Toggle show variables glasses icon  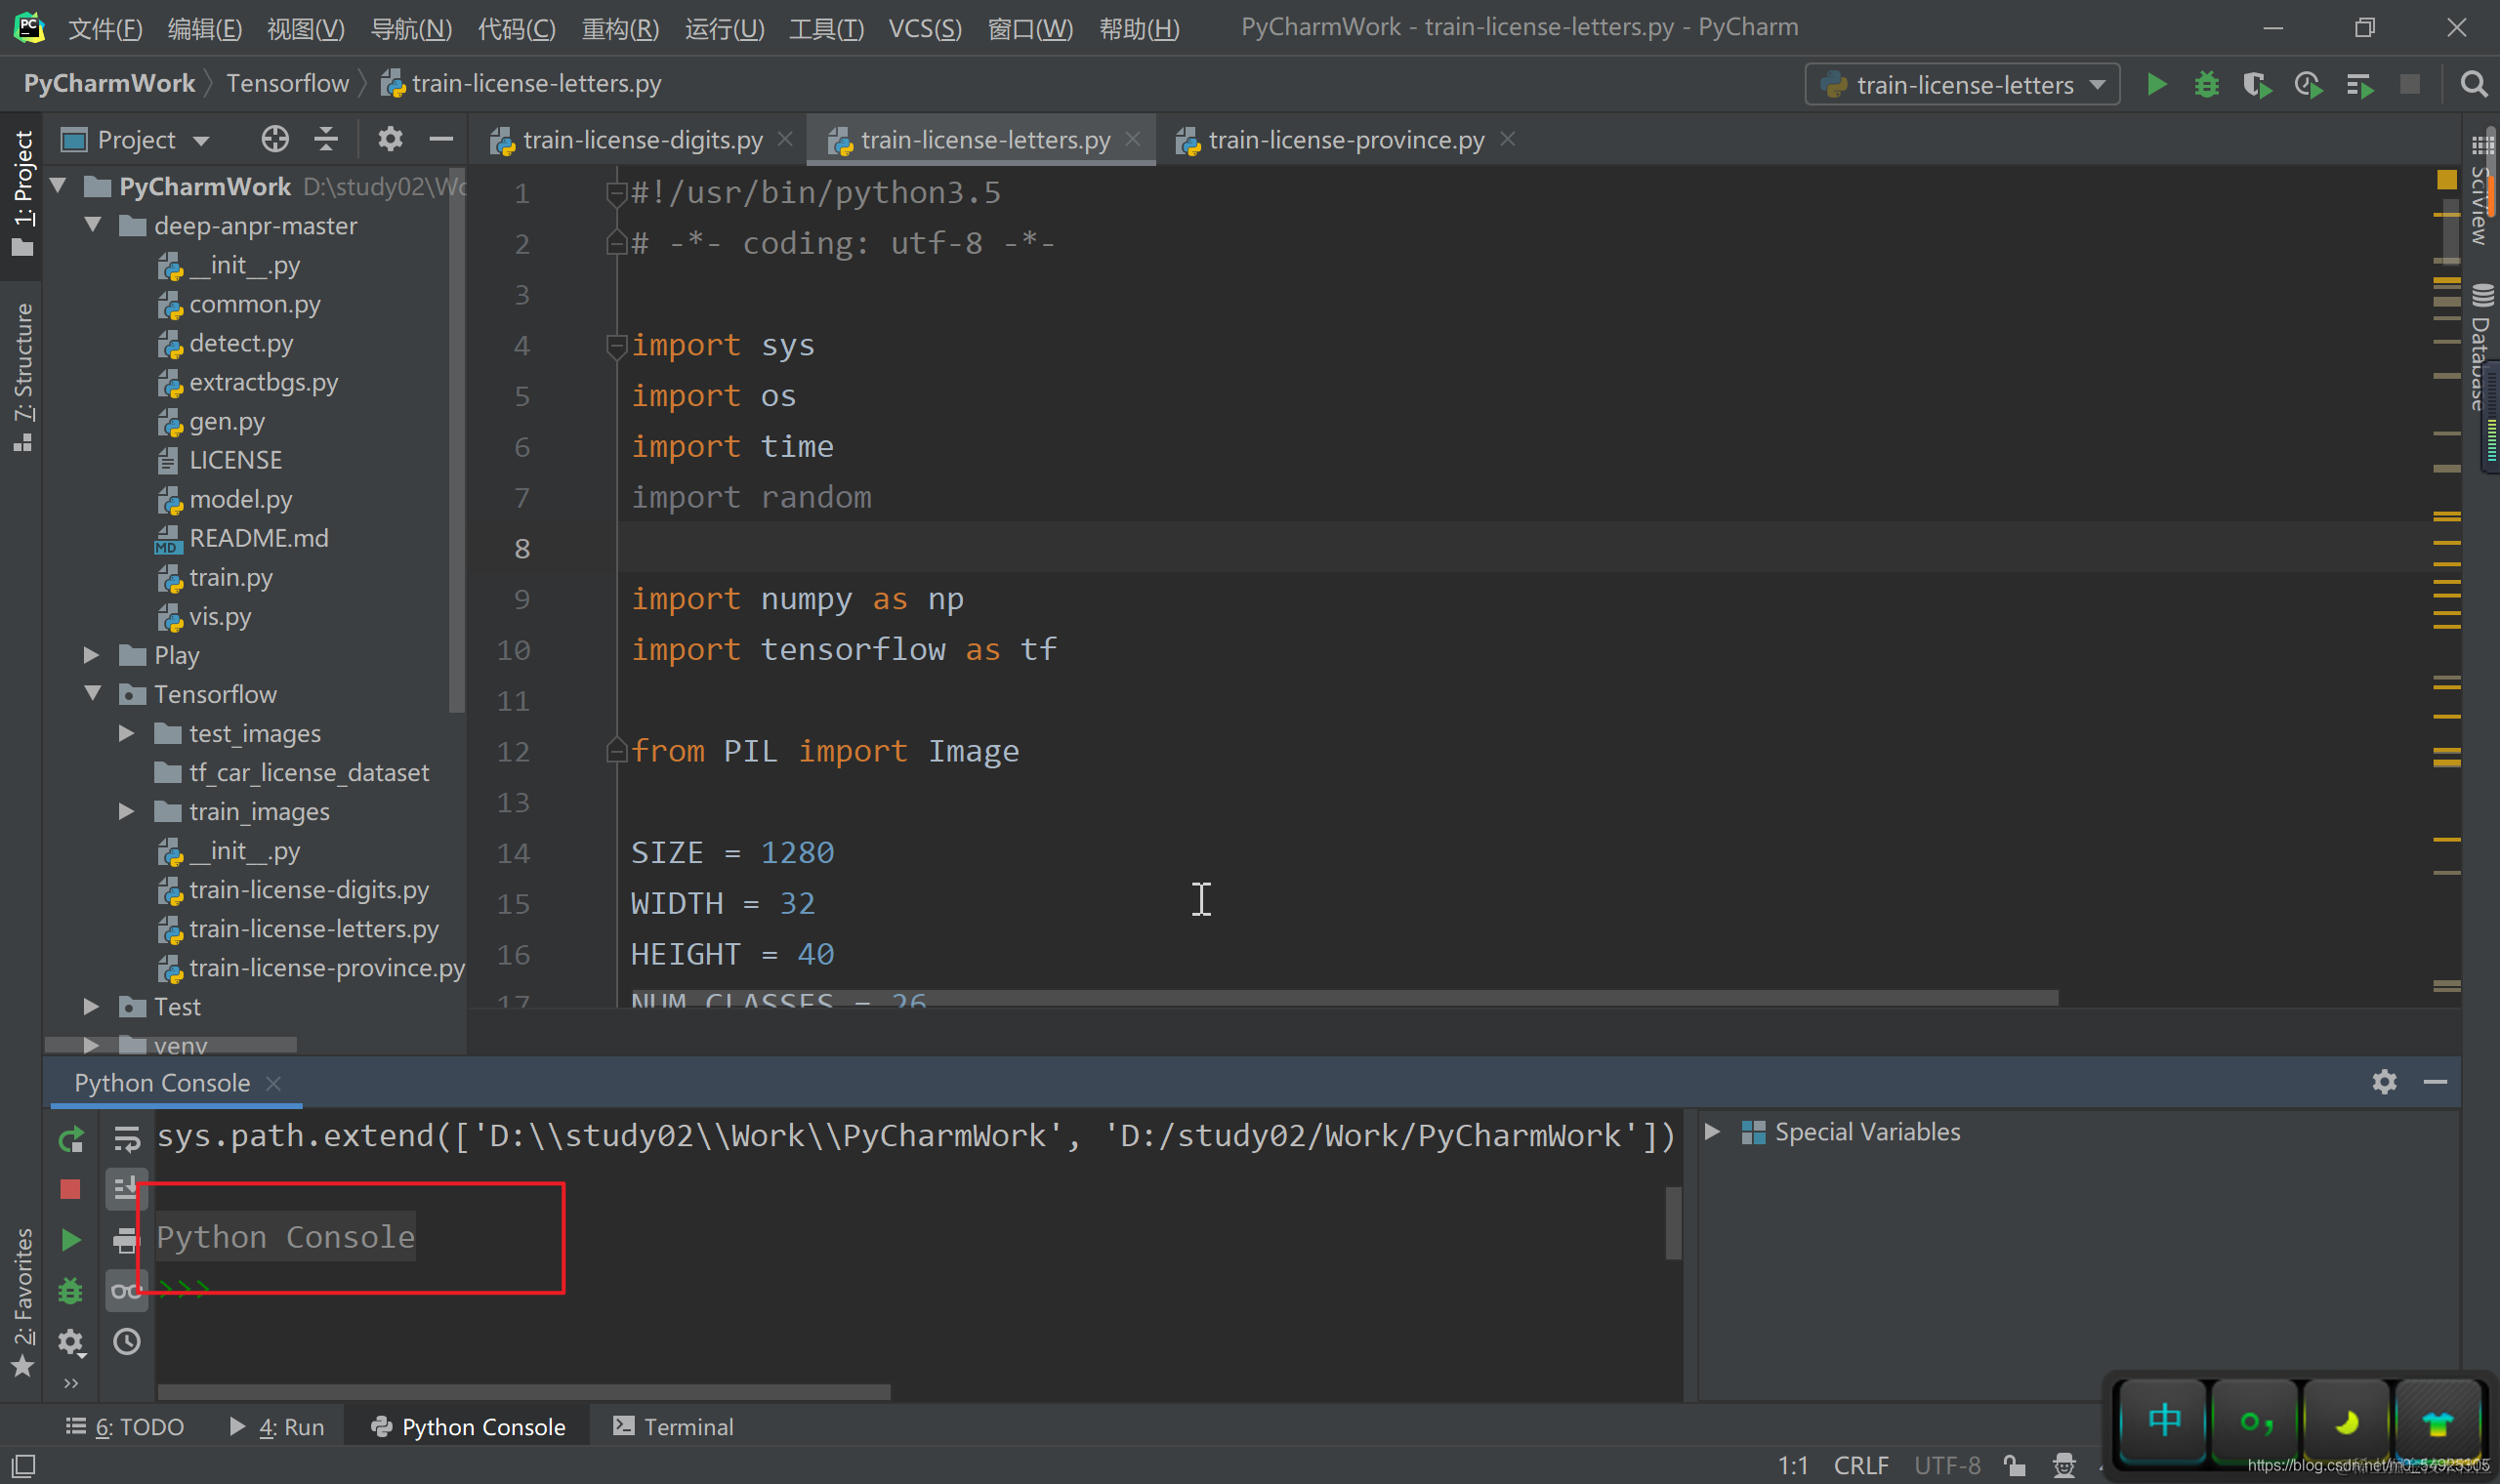[127, 1290]
